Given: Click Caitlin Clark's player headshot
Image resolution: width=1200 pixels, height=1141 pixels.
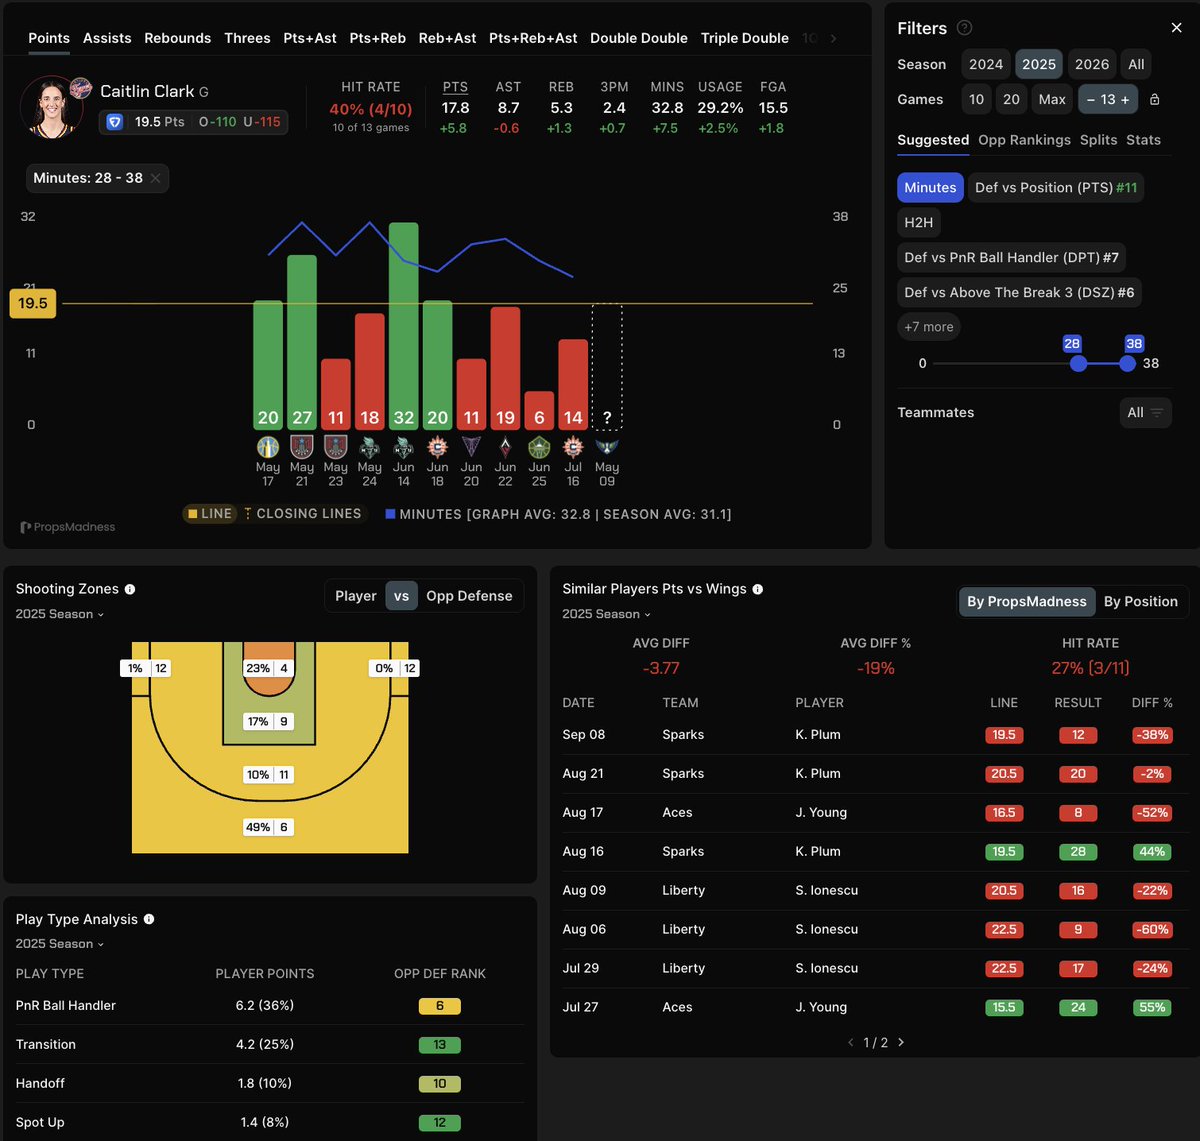Looking at the screenshot, I should click(51, 106).
